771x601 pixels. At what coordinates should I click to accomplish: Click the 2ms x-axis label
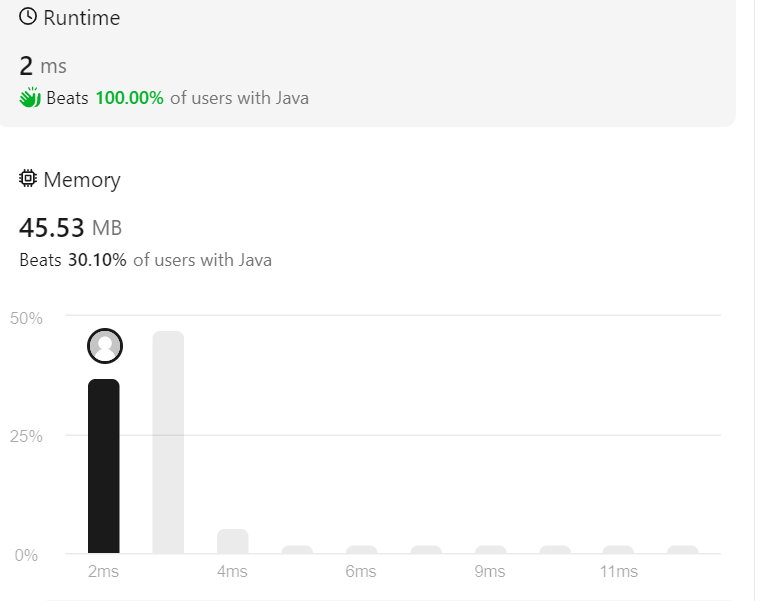point(103,571)
